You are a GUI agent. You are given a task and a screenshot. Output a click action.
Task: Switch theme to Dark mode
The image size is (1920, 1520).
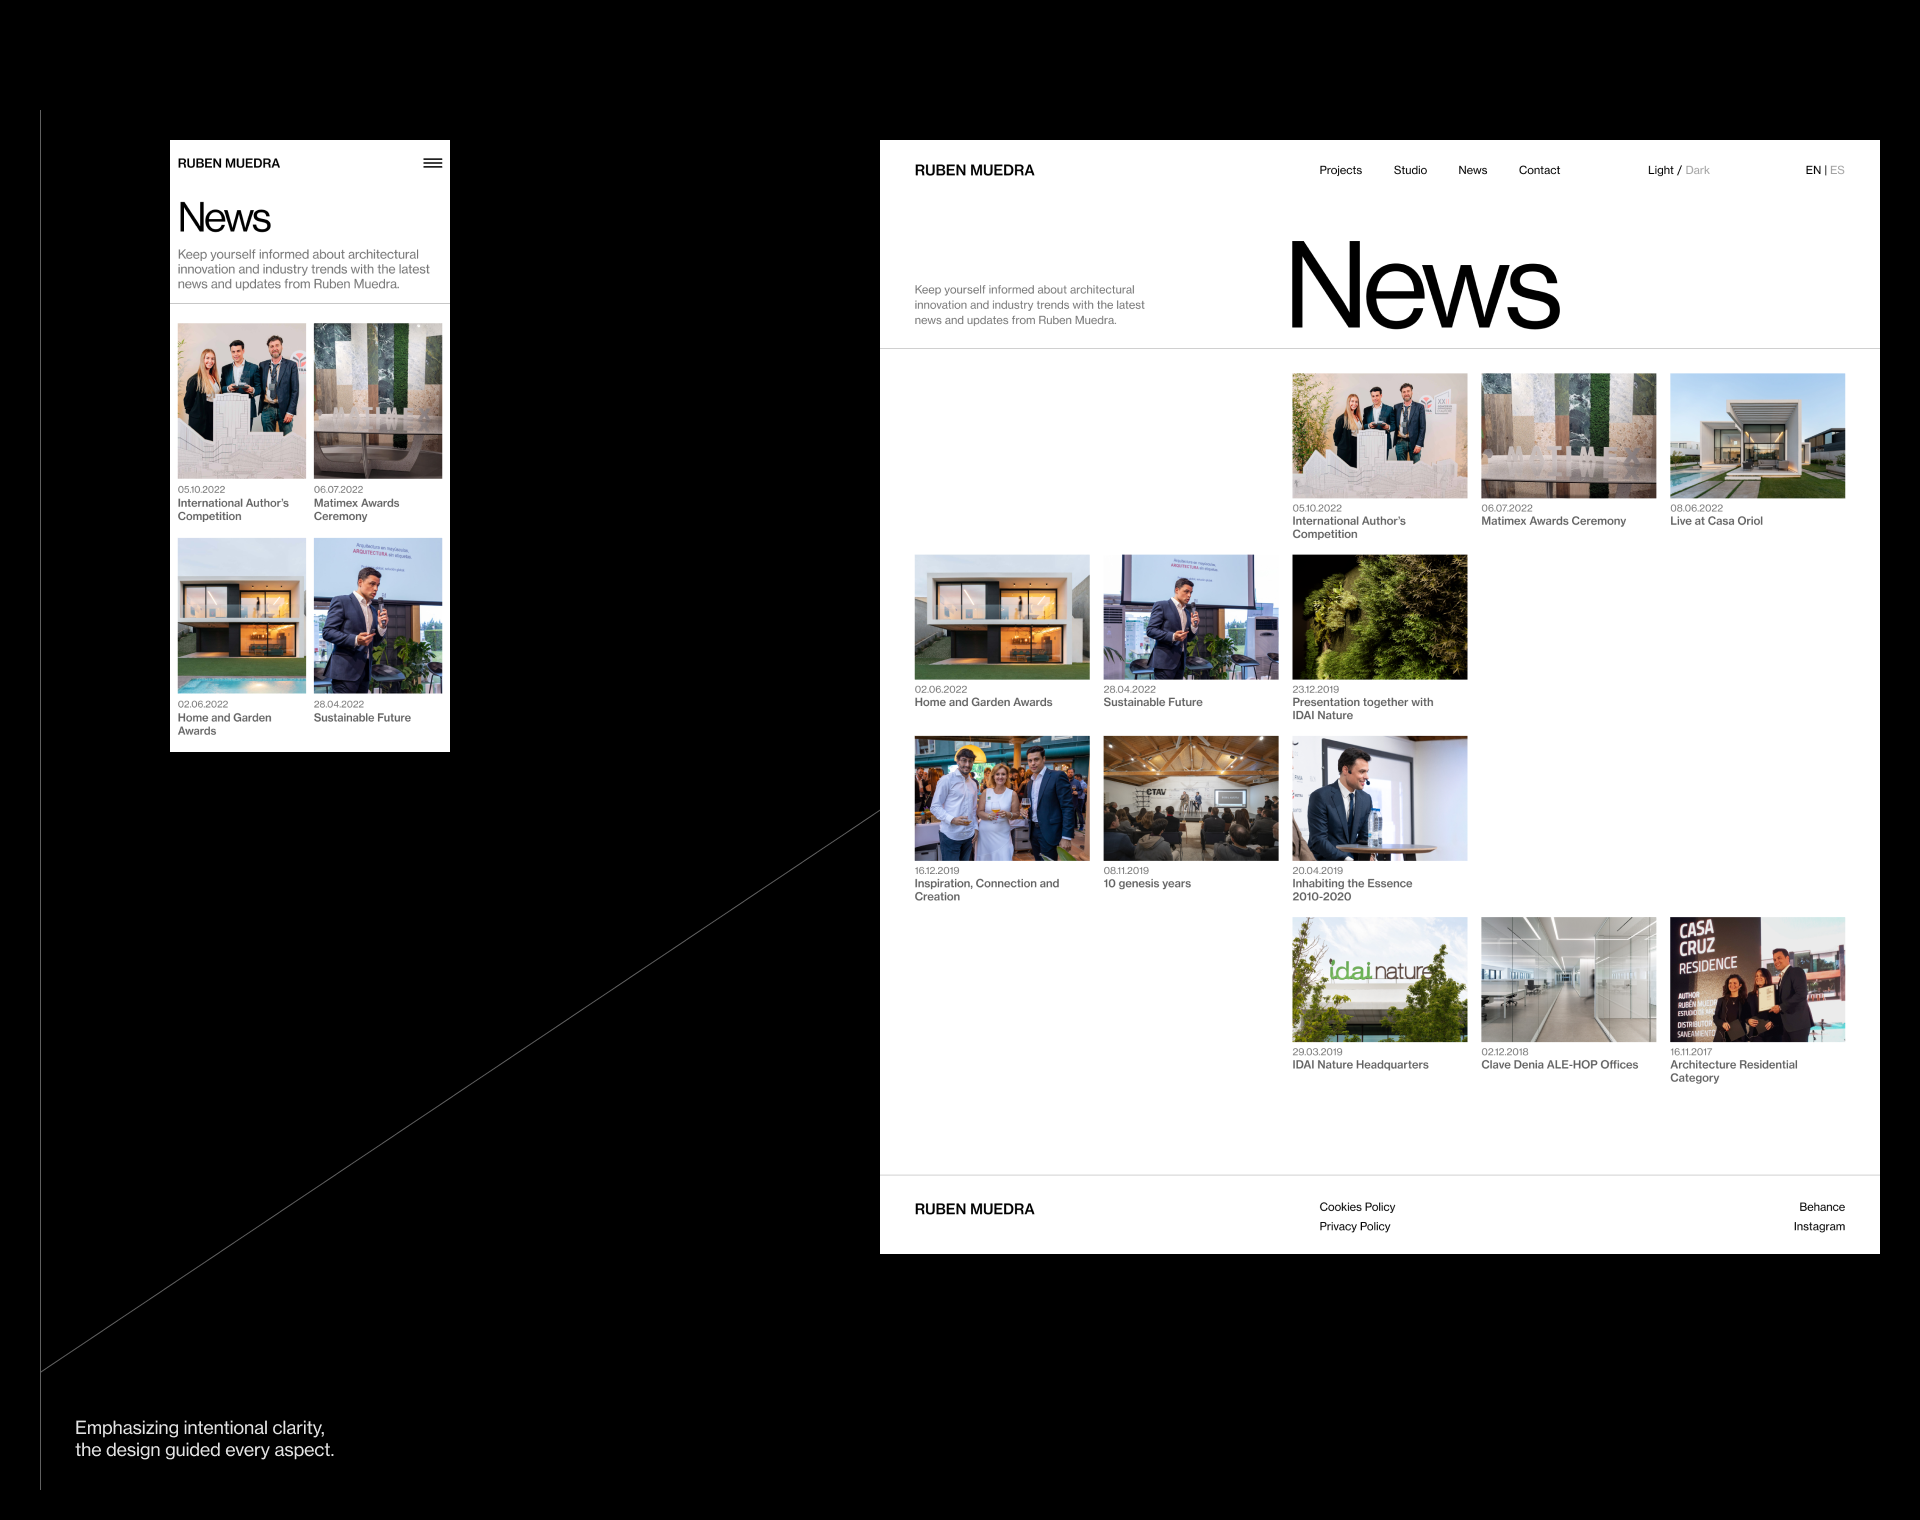pos(1697,170)
